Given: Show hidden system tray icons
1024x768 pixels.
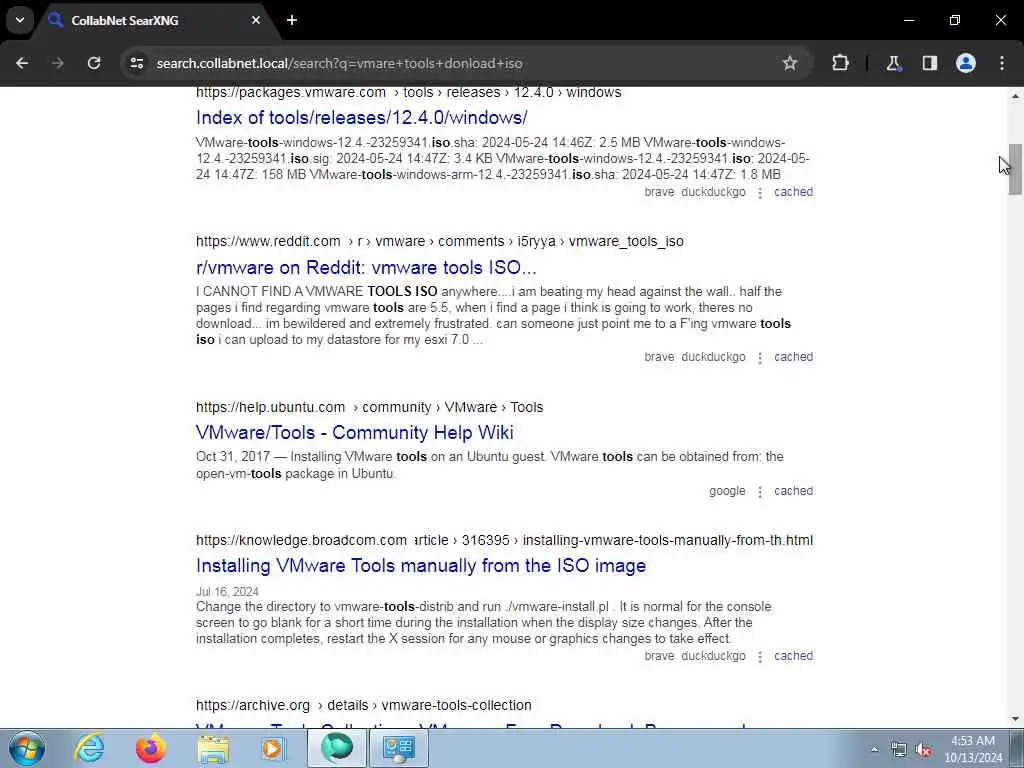Looking at the screenshot, I should tap(874, 749).
